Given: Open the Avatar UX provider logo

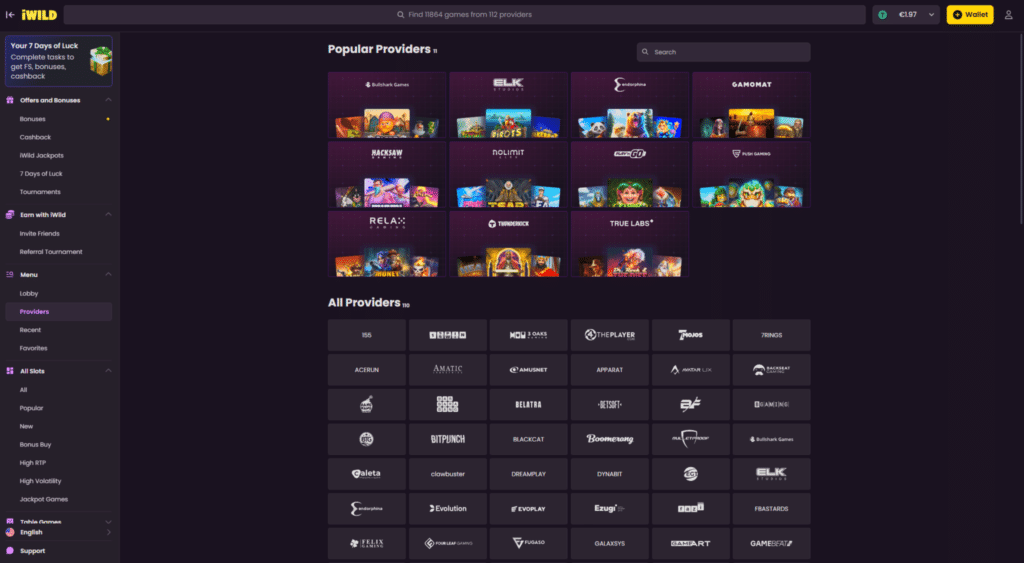Looking at the screenshot, I should click(690, 370).
